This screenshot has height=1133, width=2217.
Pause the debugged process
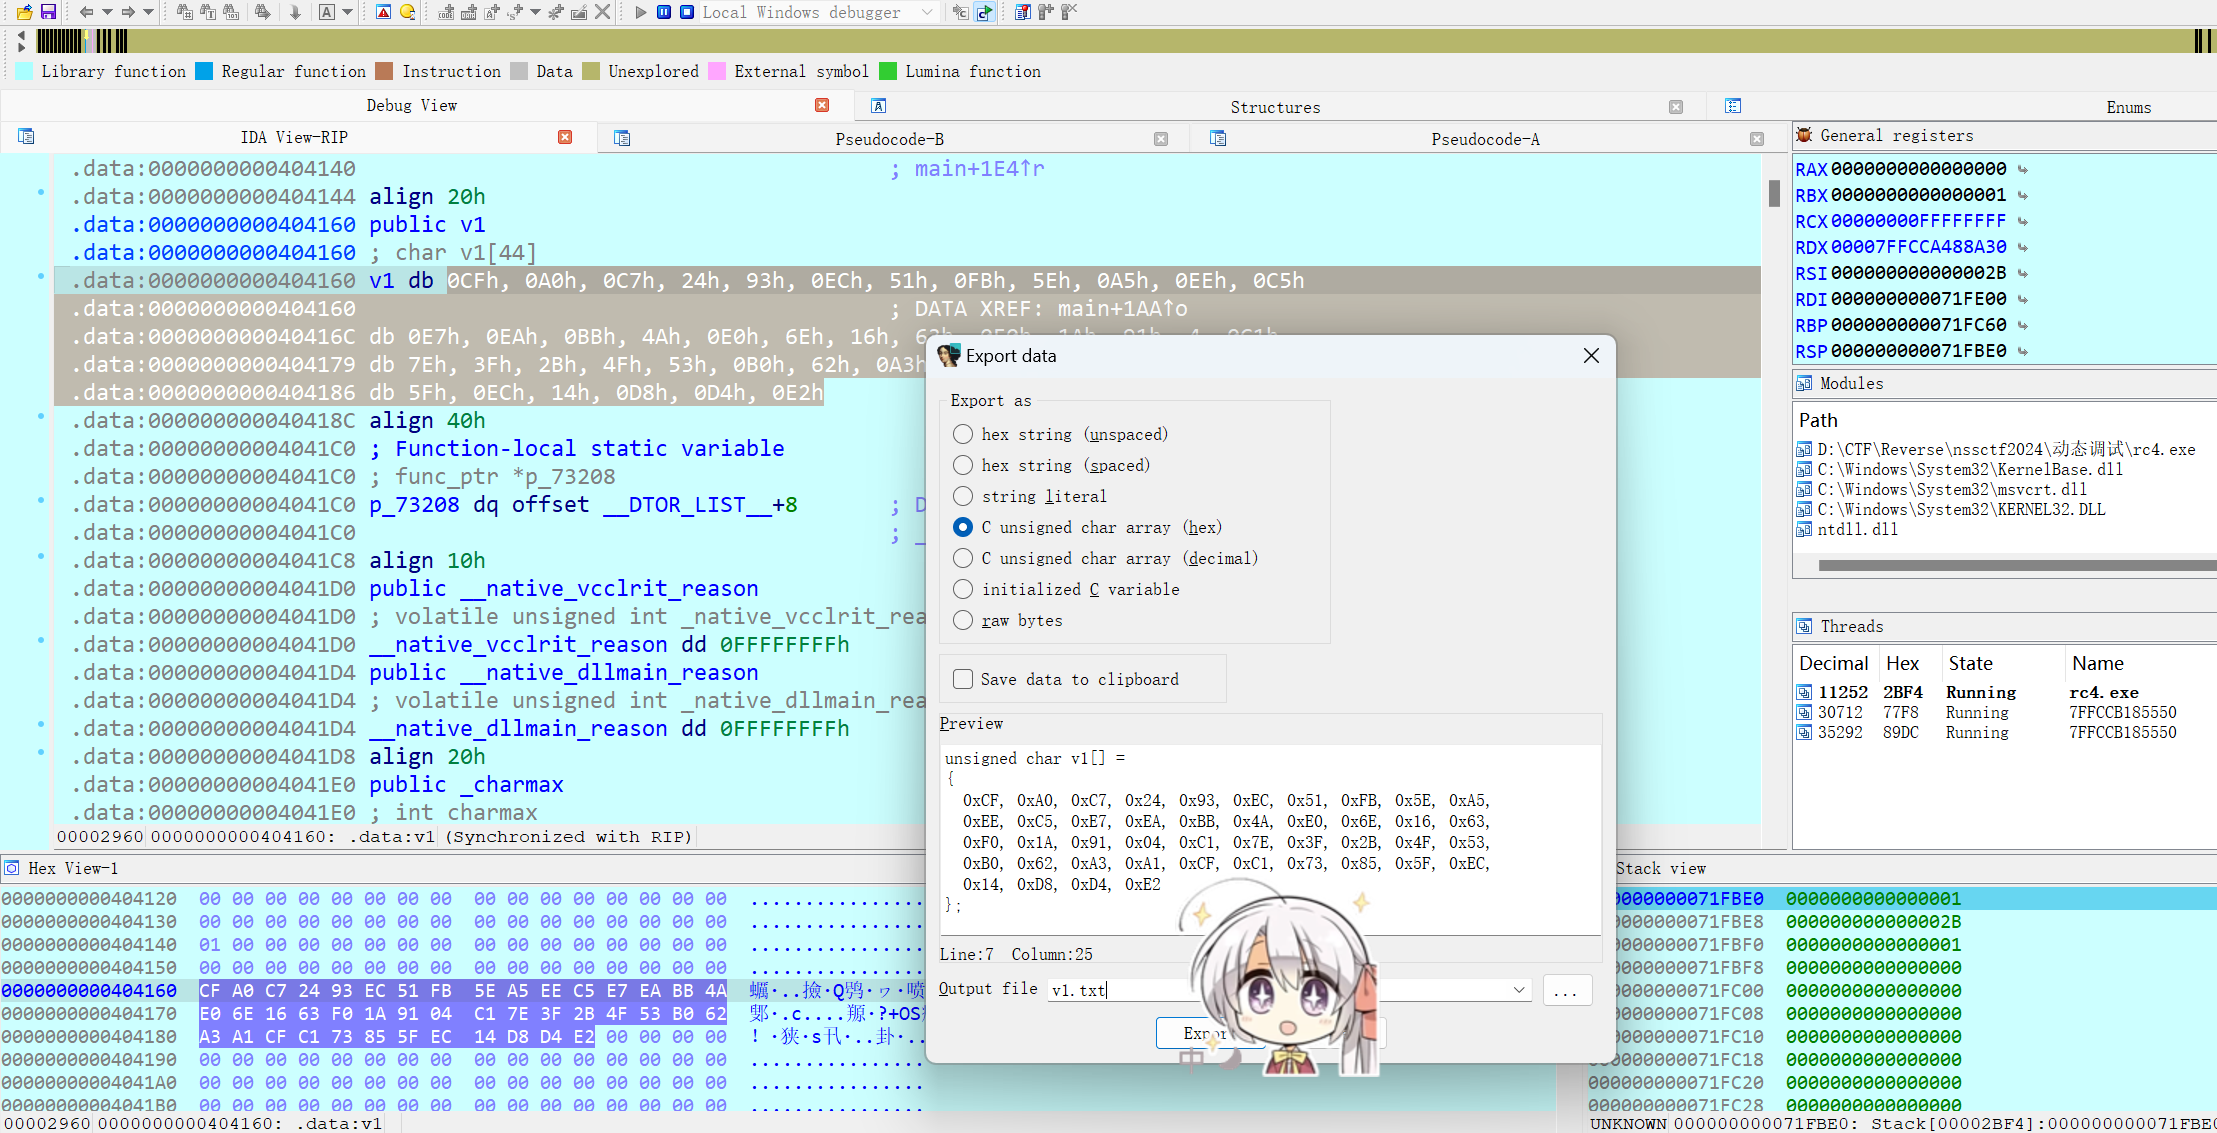point(664,12)
